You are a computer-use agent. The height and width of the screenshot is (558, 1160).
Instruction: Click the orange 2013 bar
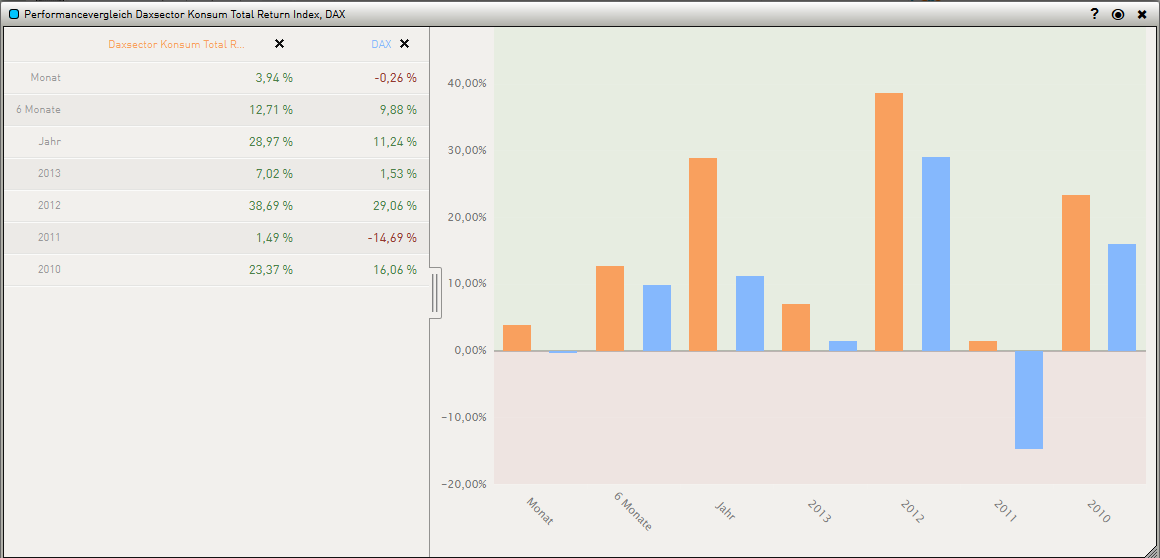coord(796,327)
